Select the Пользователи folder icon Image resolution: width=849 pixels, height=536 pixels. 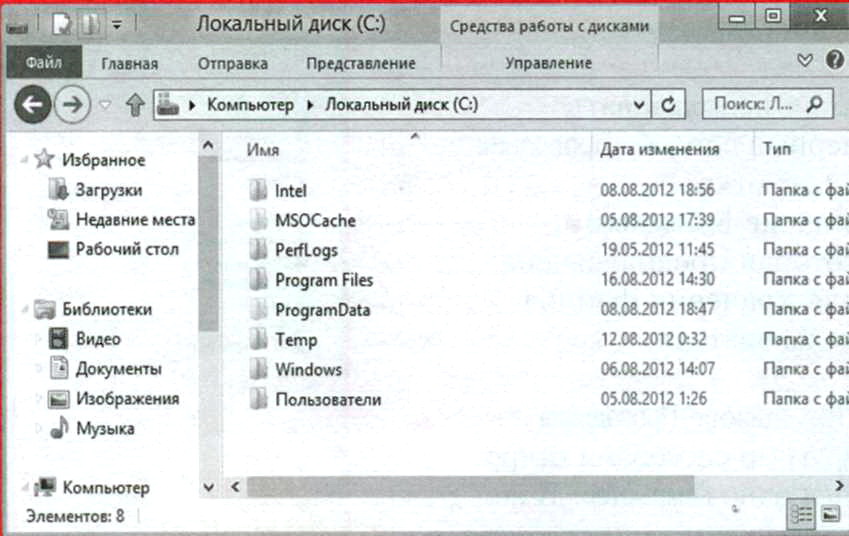click(x=258, y=399)
